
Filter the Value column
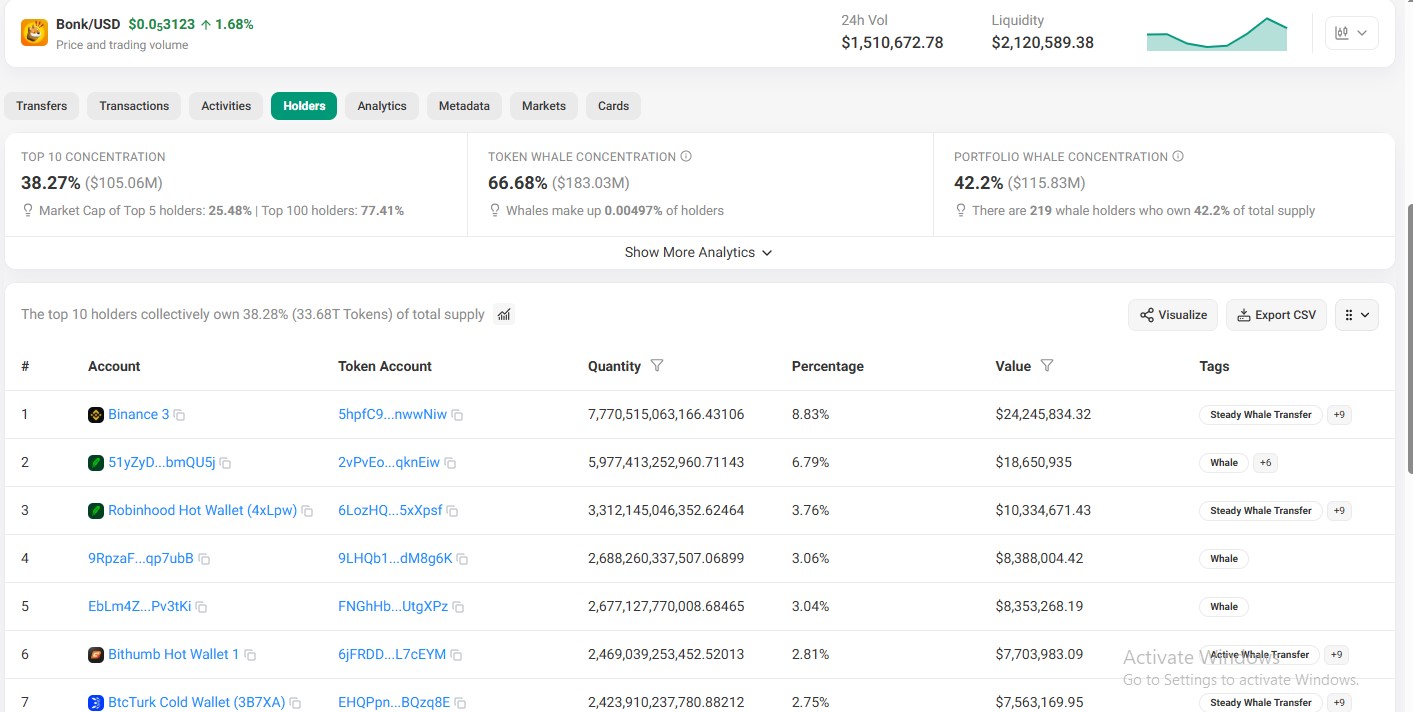(x=1047, y=366)
